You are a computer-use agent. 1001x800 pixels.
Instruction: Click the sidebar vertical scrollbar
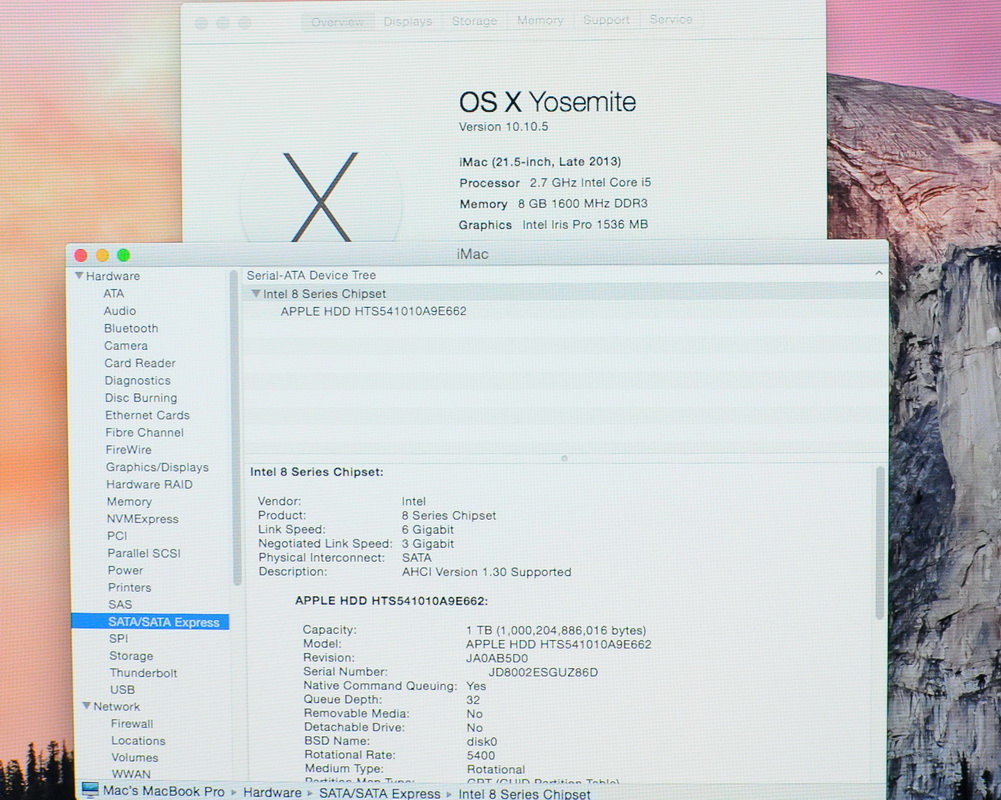pos(237,428)
